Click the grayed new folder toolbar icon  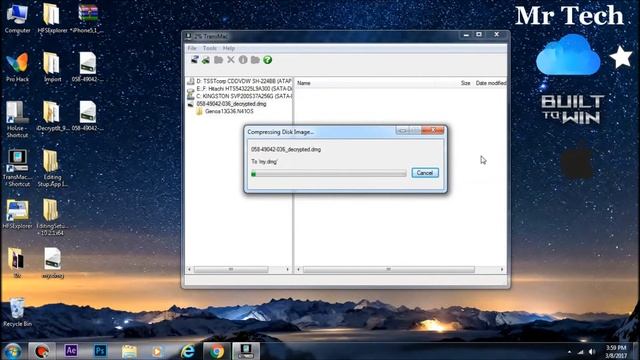[x=218, y=60]
